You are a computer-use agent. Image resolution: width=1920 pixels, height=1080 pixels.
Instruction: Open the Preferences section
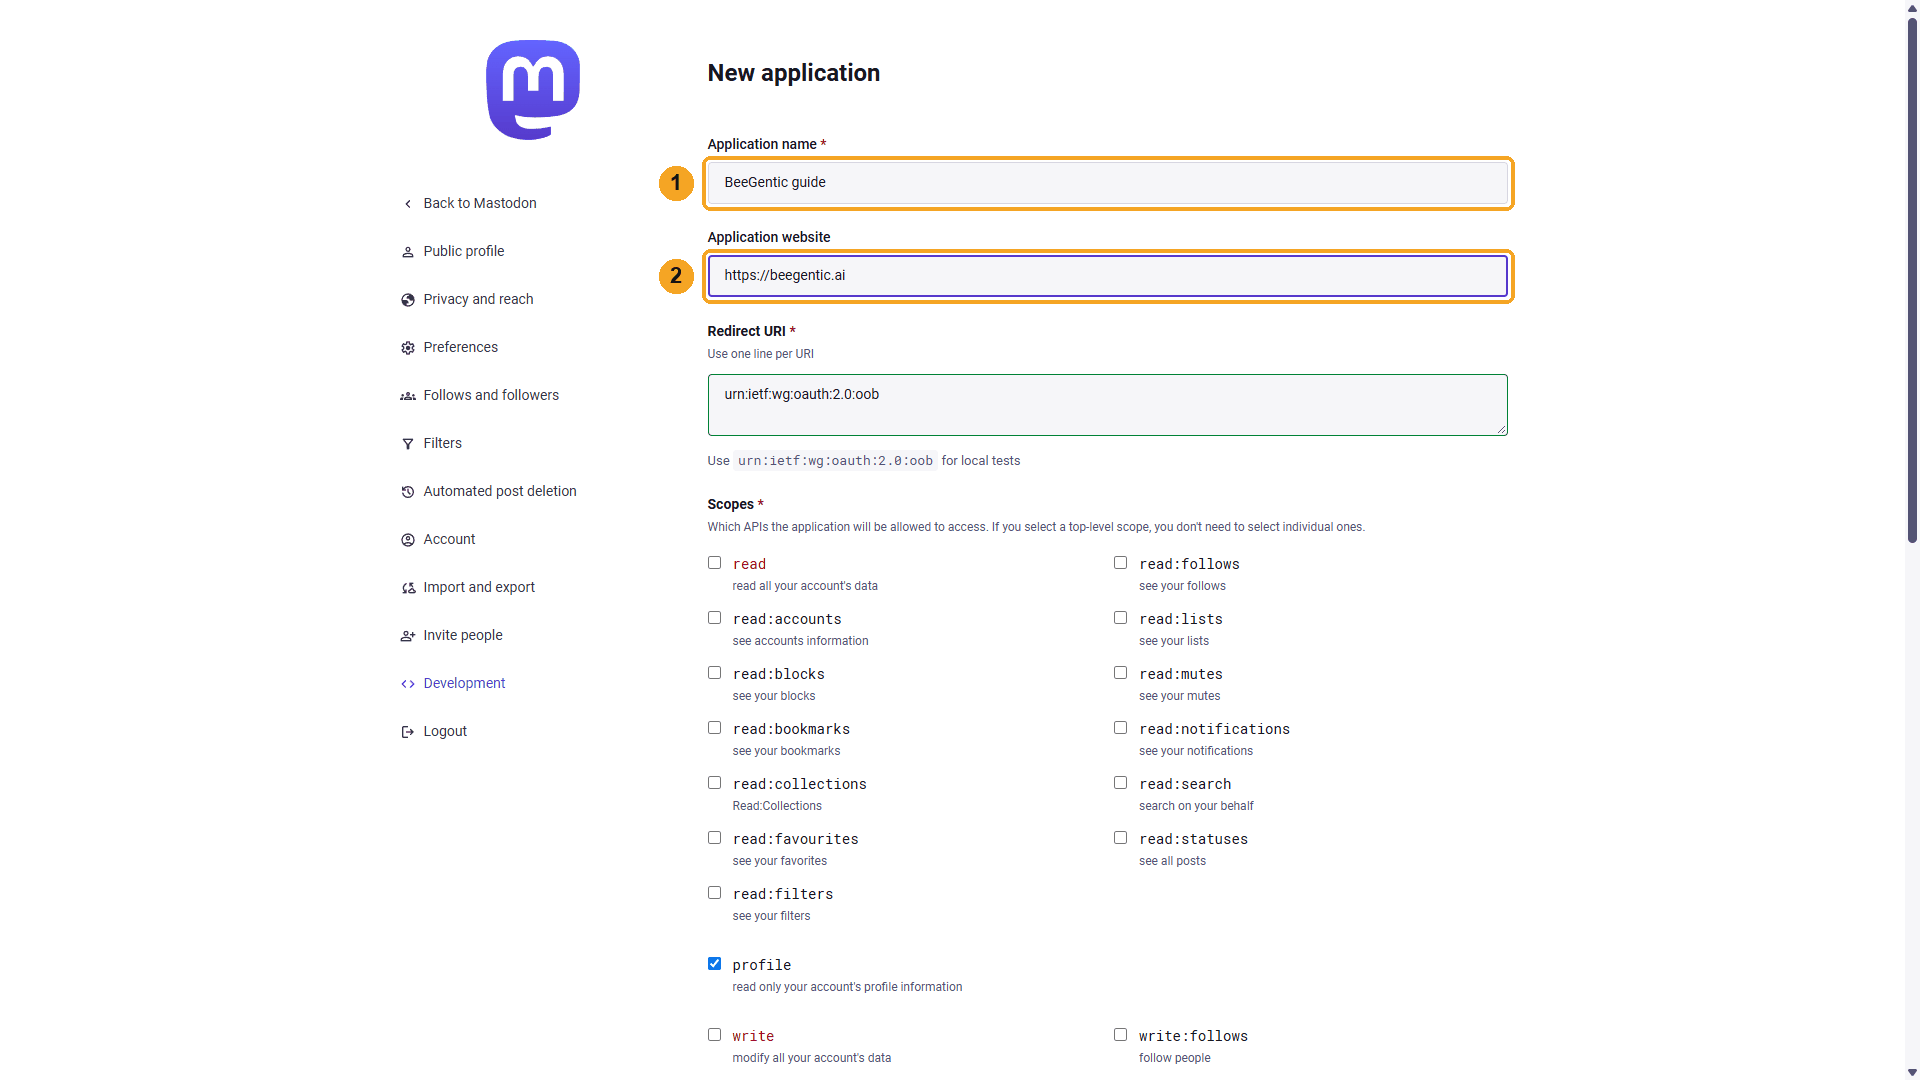pos(460,347)
